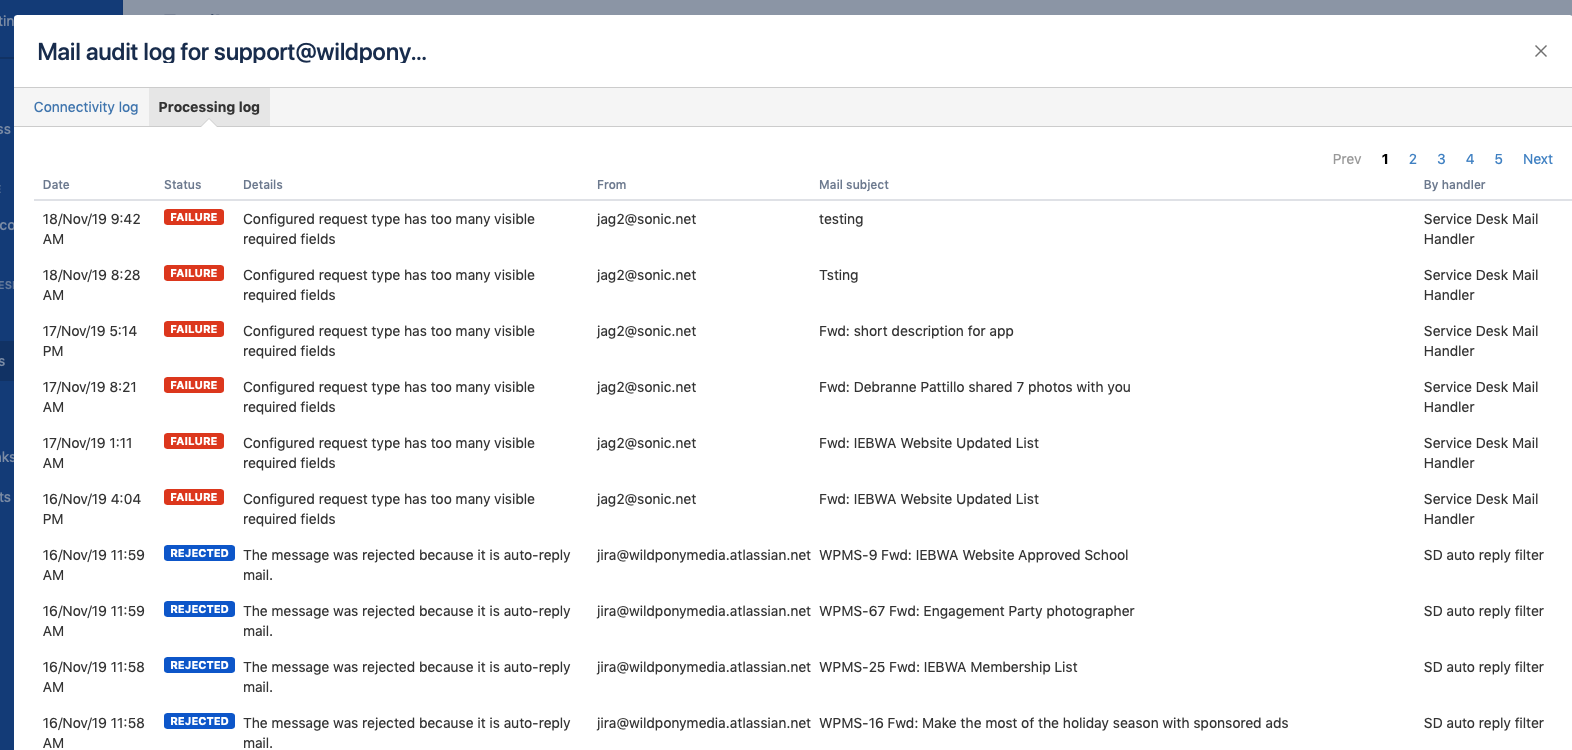The height and width of the screenshot is (750, 1572).
Task: Click the WPMS-16 holiday season sponsored ads subject
Action: click(x=1053, y=723)
